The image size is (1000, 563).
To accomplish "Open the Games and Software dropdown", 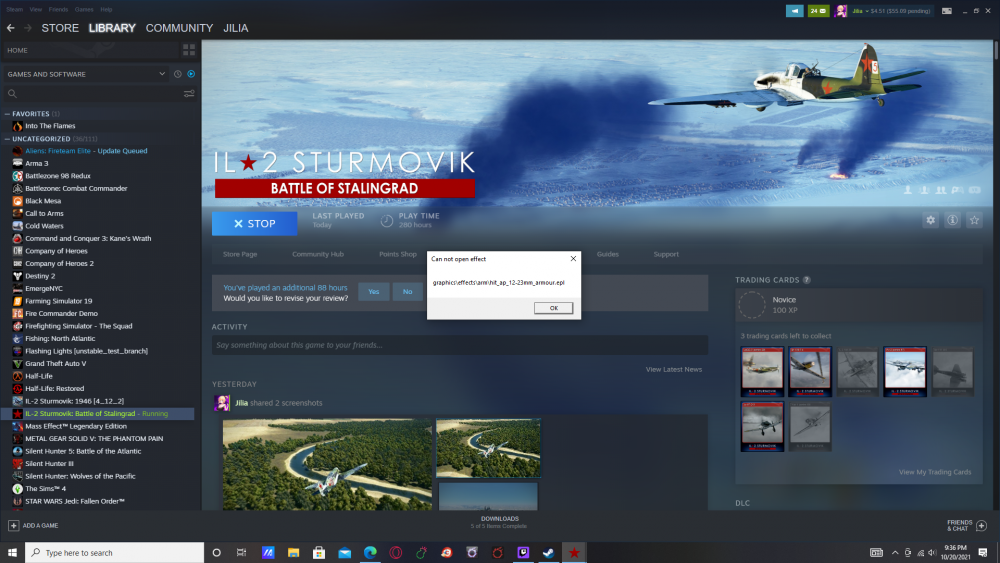I will (x=85, y=74).
